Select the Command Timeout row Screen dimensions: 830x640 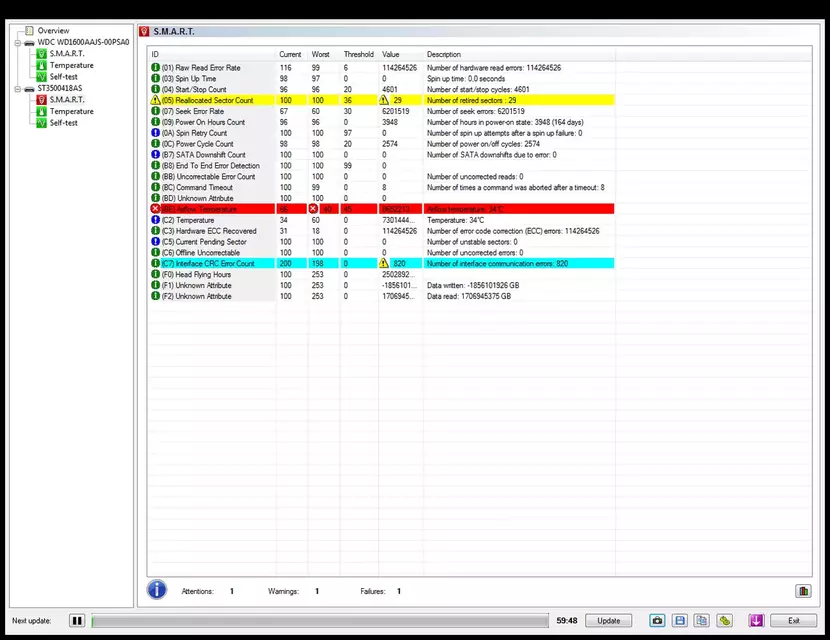pos(382,187)
